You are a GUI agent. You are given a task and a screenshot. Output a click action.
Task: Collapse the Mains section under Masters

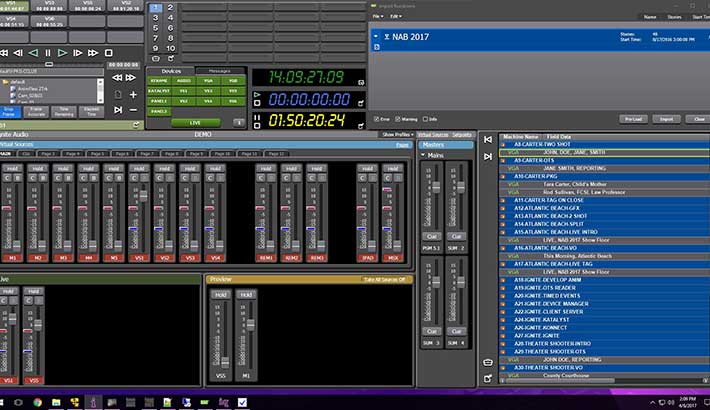422,156
